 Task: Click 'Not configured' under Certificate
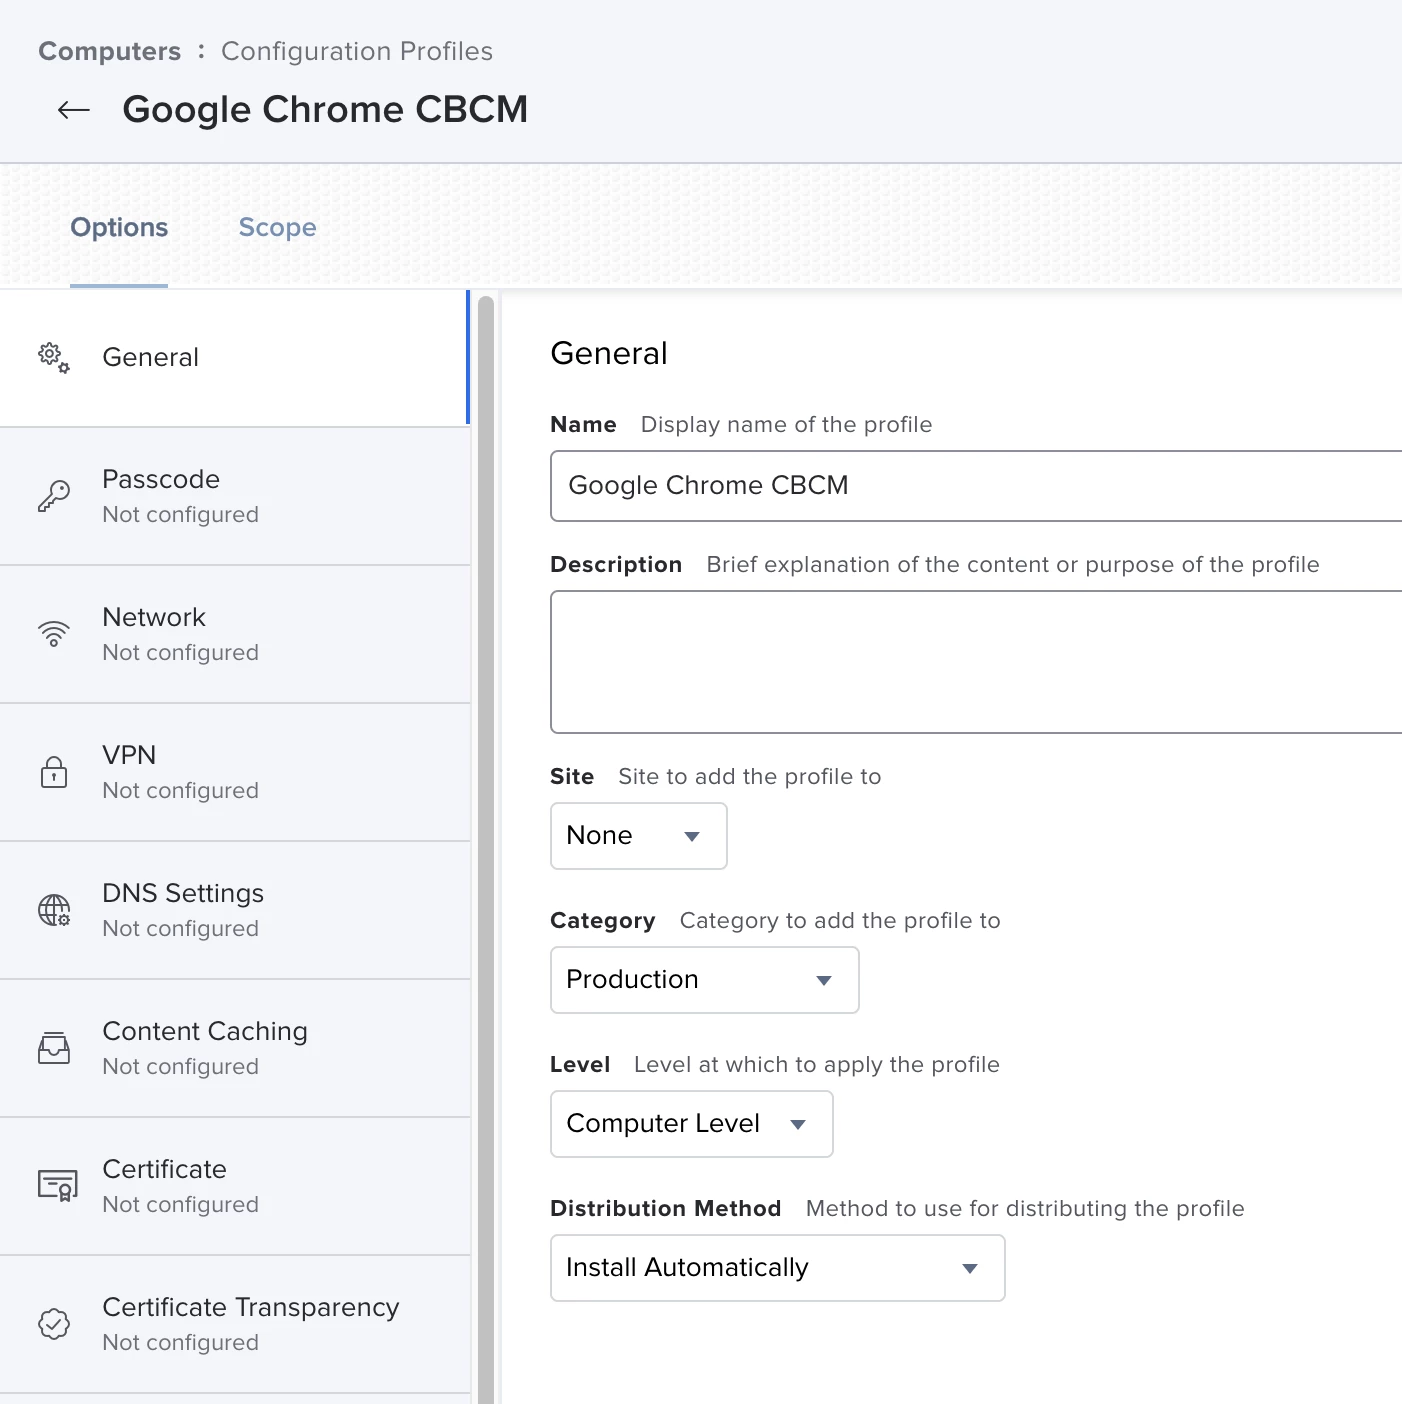click(x=181, y=1205)
